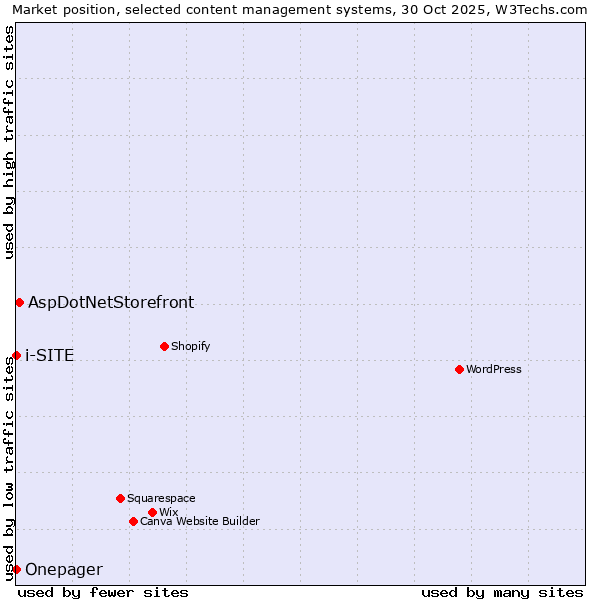Click the 'used by high traffic sites' axis label
The image size is (600, 600).
click(9, 142)
